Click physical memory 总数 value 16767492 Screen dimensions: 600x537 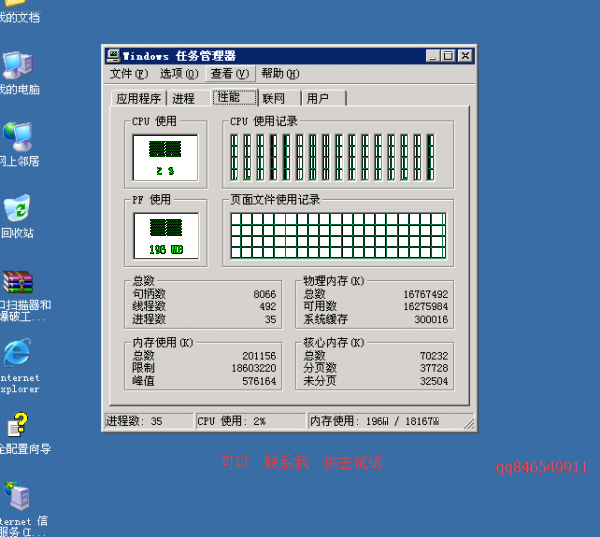tap(426, 294)
